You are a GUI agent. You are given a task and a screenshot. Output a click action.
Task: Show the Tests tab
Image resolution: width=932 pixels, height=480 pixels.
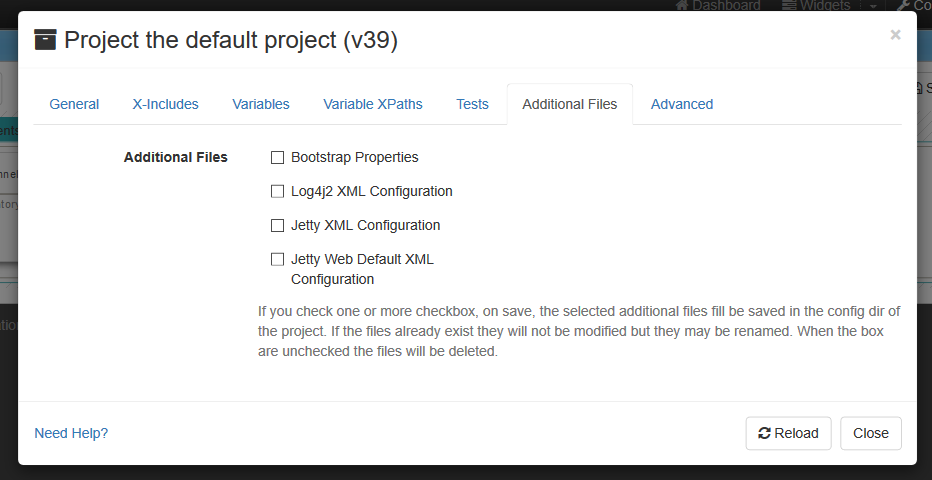pos(472,104)
